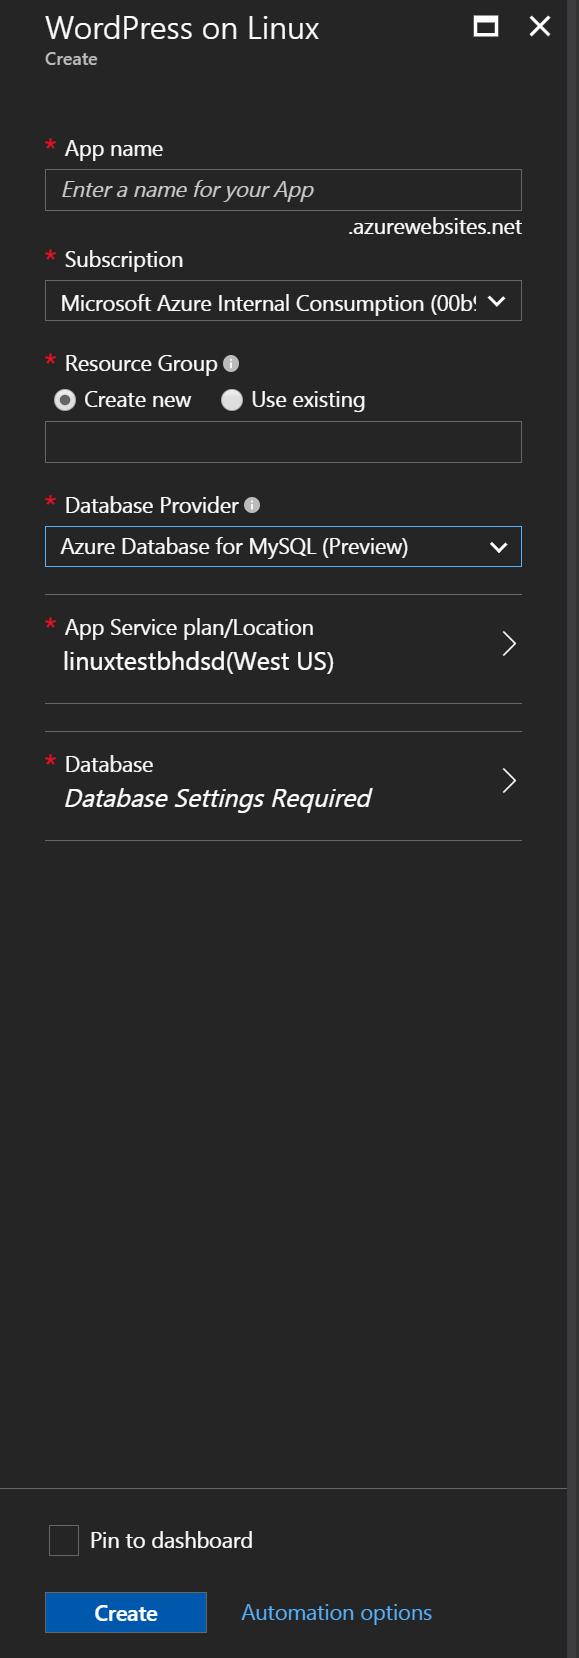Click the App Service plan chevron arrow
579x1658 pixels.
pos(509,644)
